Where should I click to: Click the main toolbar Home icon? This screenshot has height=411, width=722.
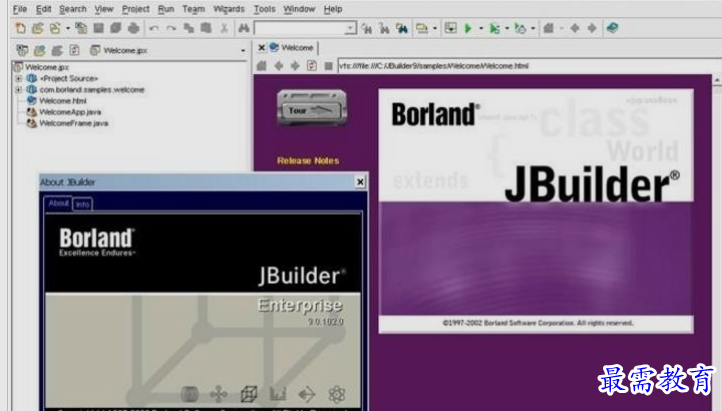pyautogui.click(x=548, y=29)
